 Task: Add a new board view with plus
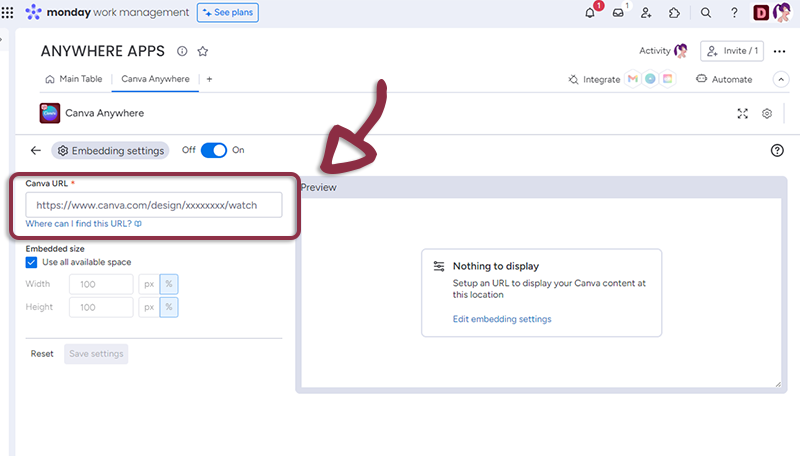(x=209, y=79)
